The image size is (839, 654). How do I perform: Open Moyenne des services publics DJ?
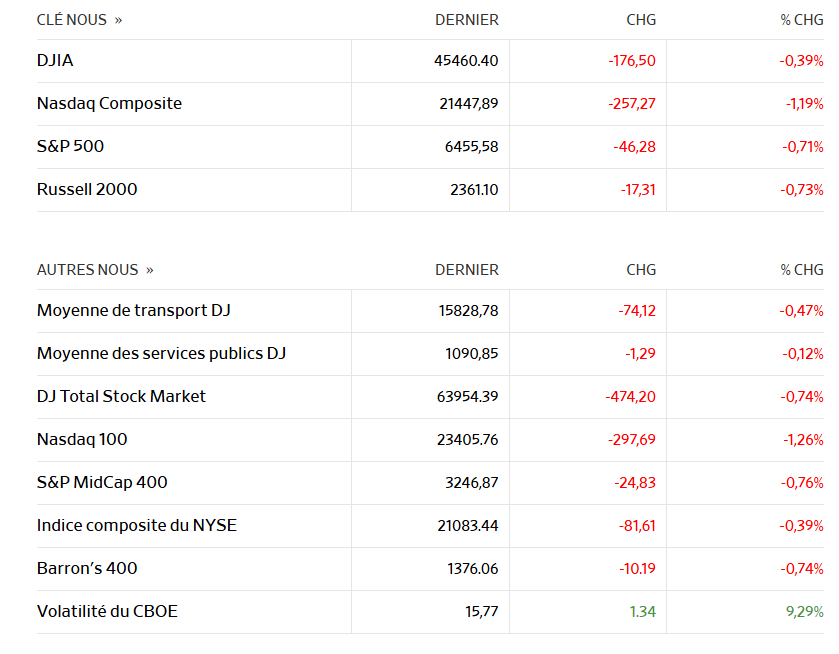click(161, 354)
